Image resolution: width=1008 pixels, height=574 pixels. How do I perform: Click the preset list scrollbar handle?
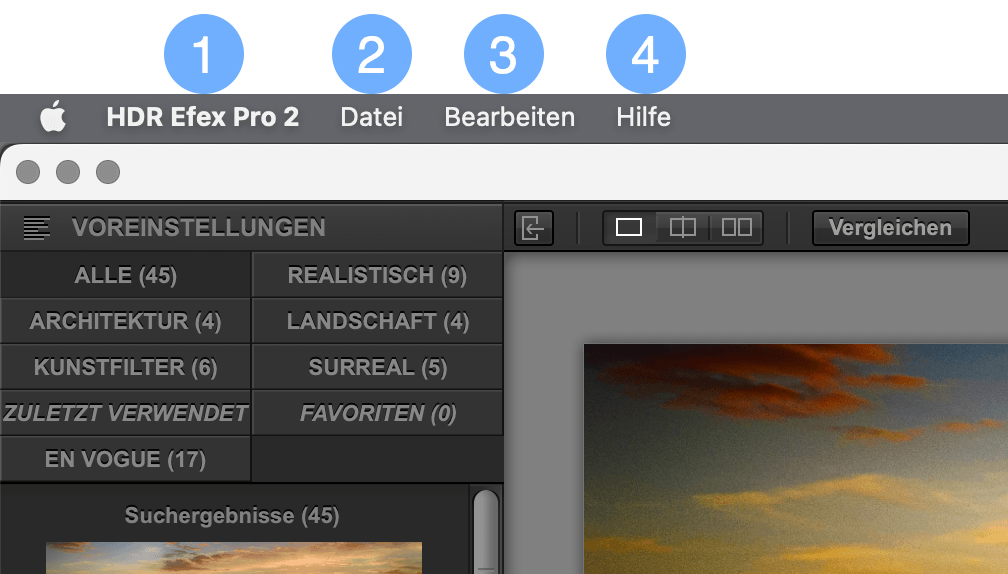click(486, 532)
